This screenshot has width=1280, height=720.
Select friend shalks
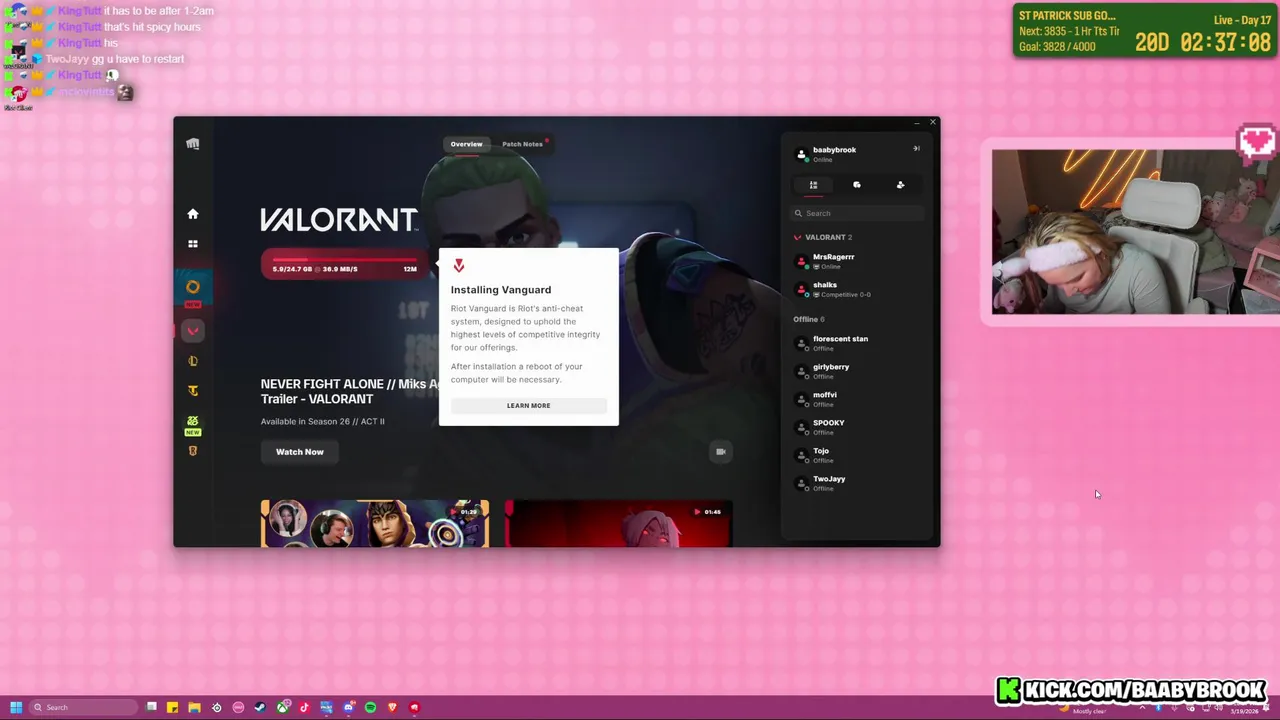[858, 289]
